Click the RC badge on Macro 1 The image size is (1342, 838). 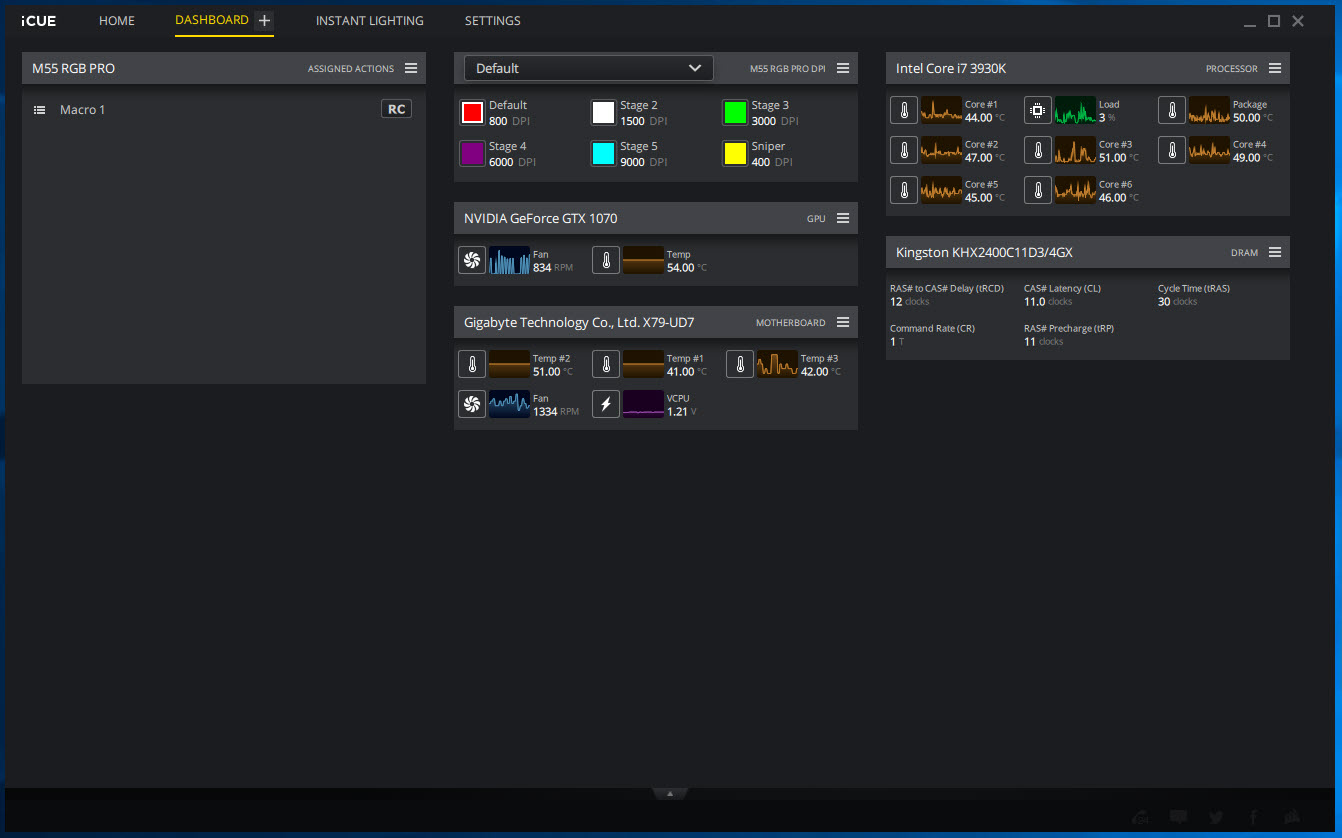click(397, 109)
